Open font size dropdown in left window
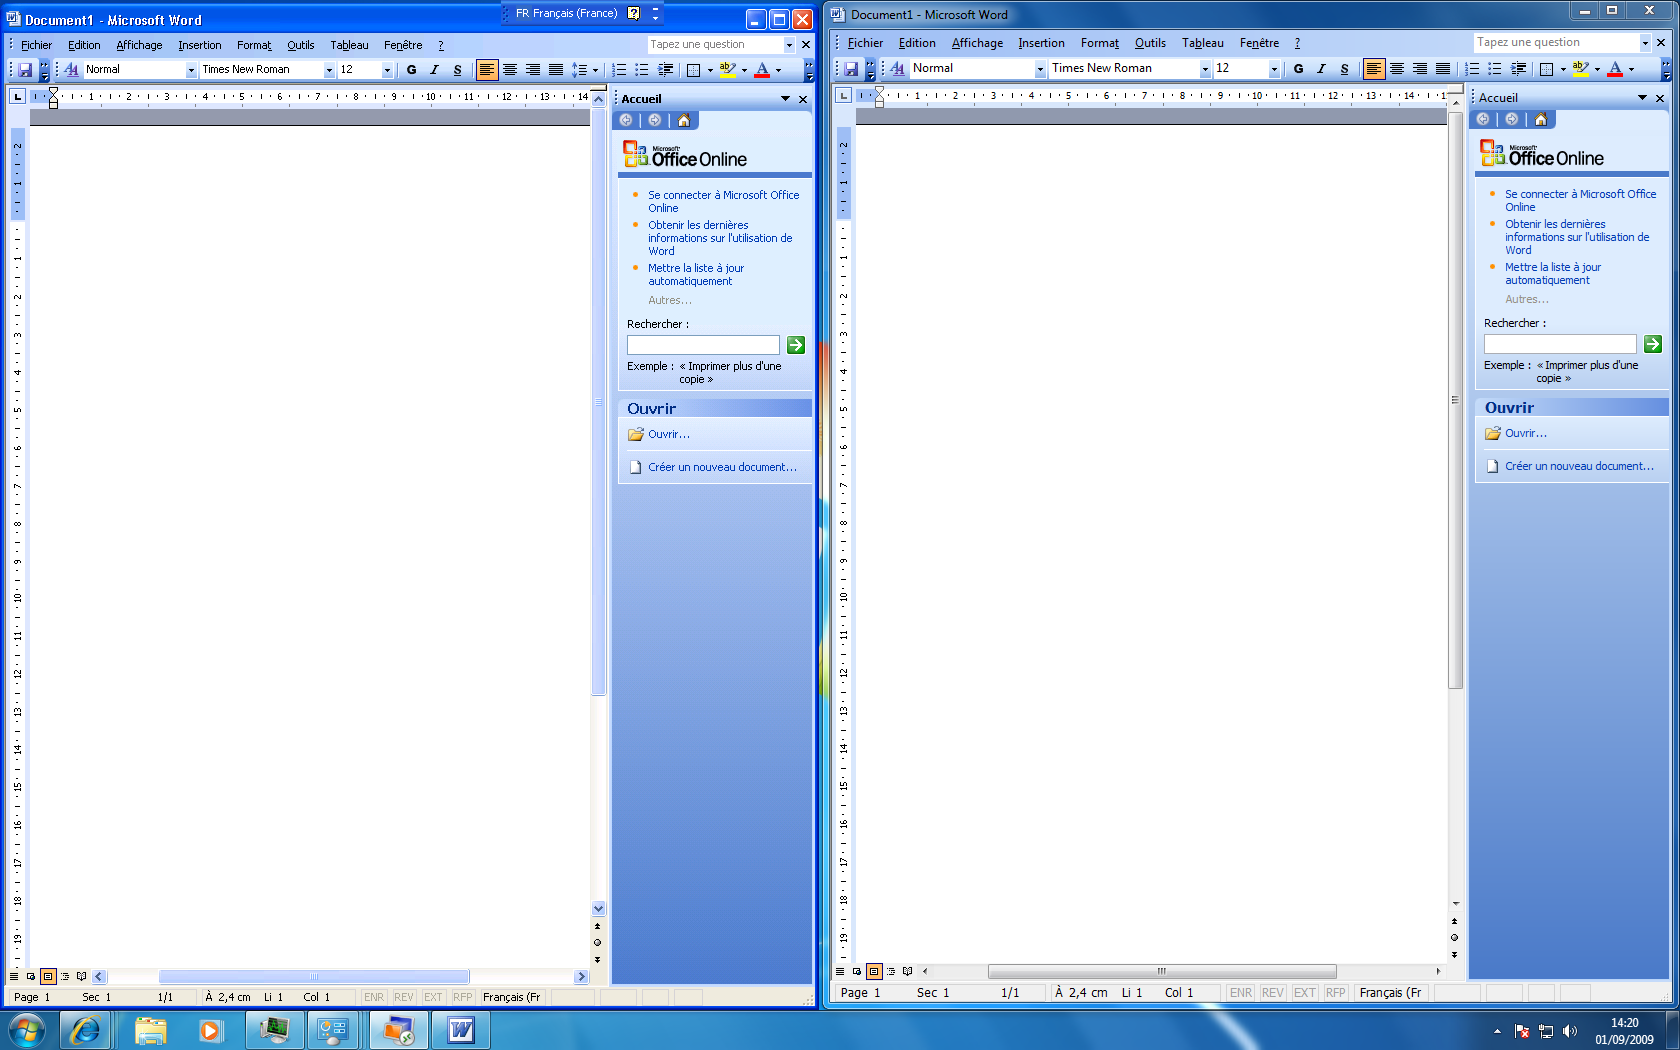1680x1050 pixels. pos(387,70)
